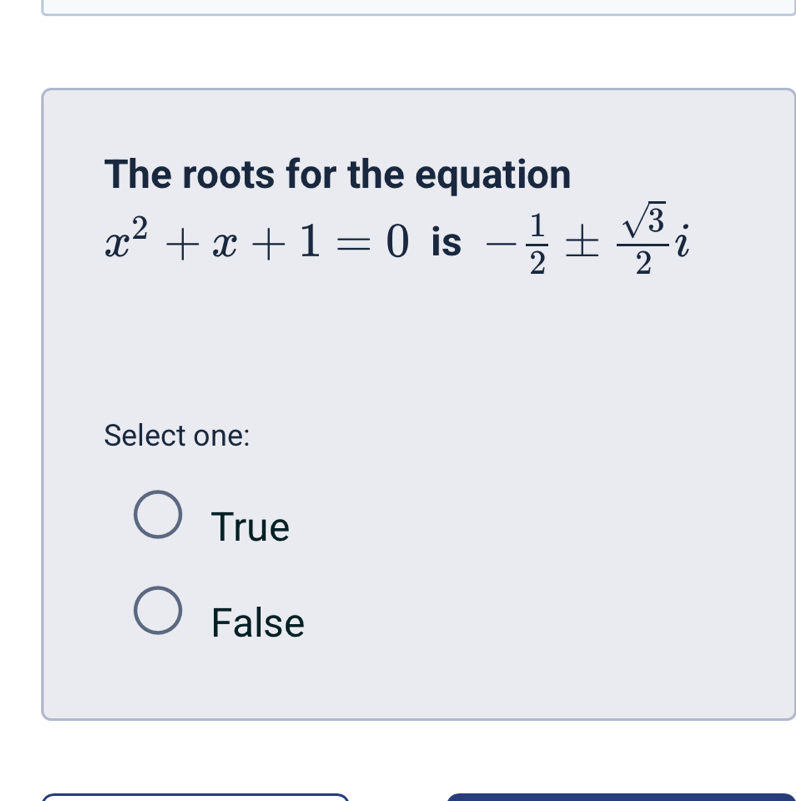The height and width of the screenshot is (801, 796).
Task: Click the word "is" in the question
Action: coord(446,242)
